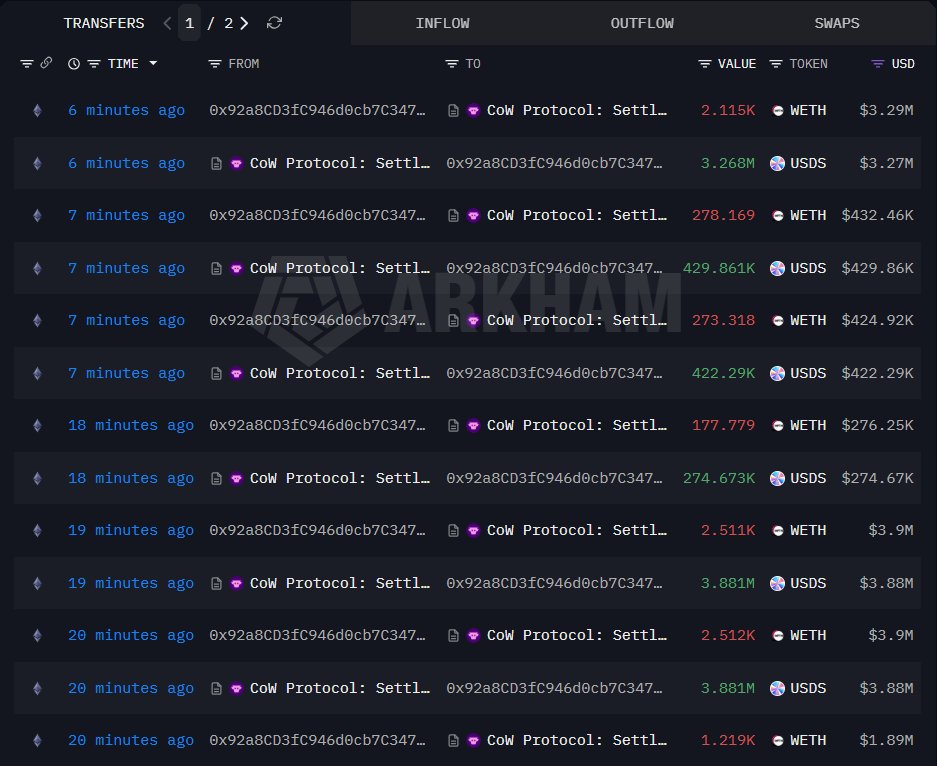Switch to the OUTFLOW tab
The width and height of the screenshot is (937, 766).
click(x=642, y=23)
